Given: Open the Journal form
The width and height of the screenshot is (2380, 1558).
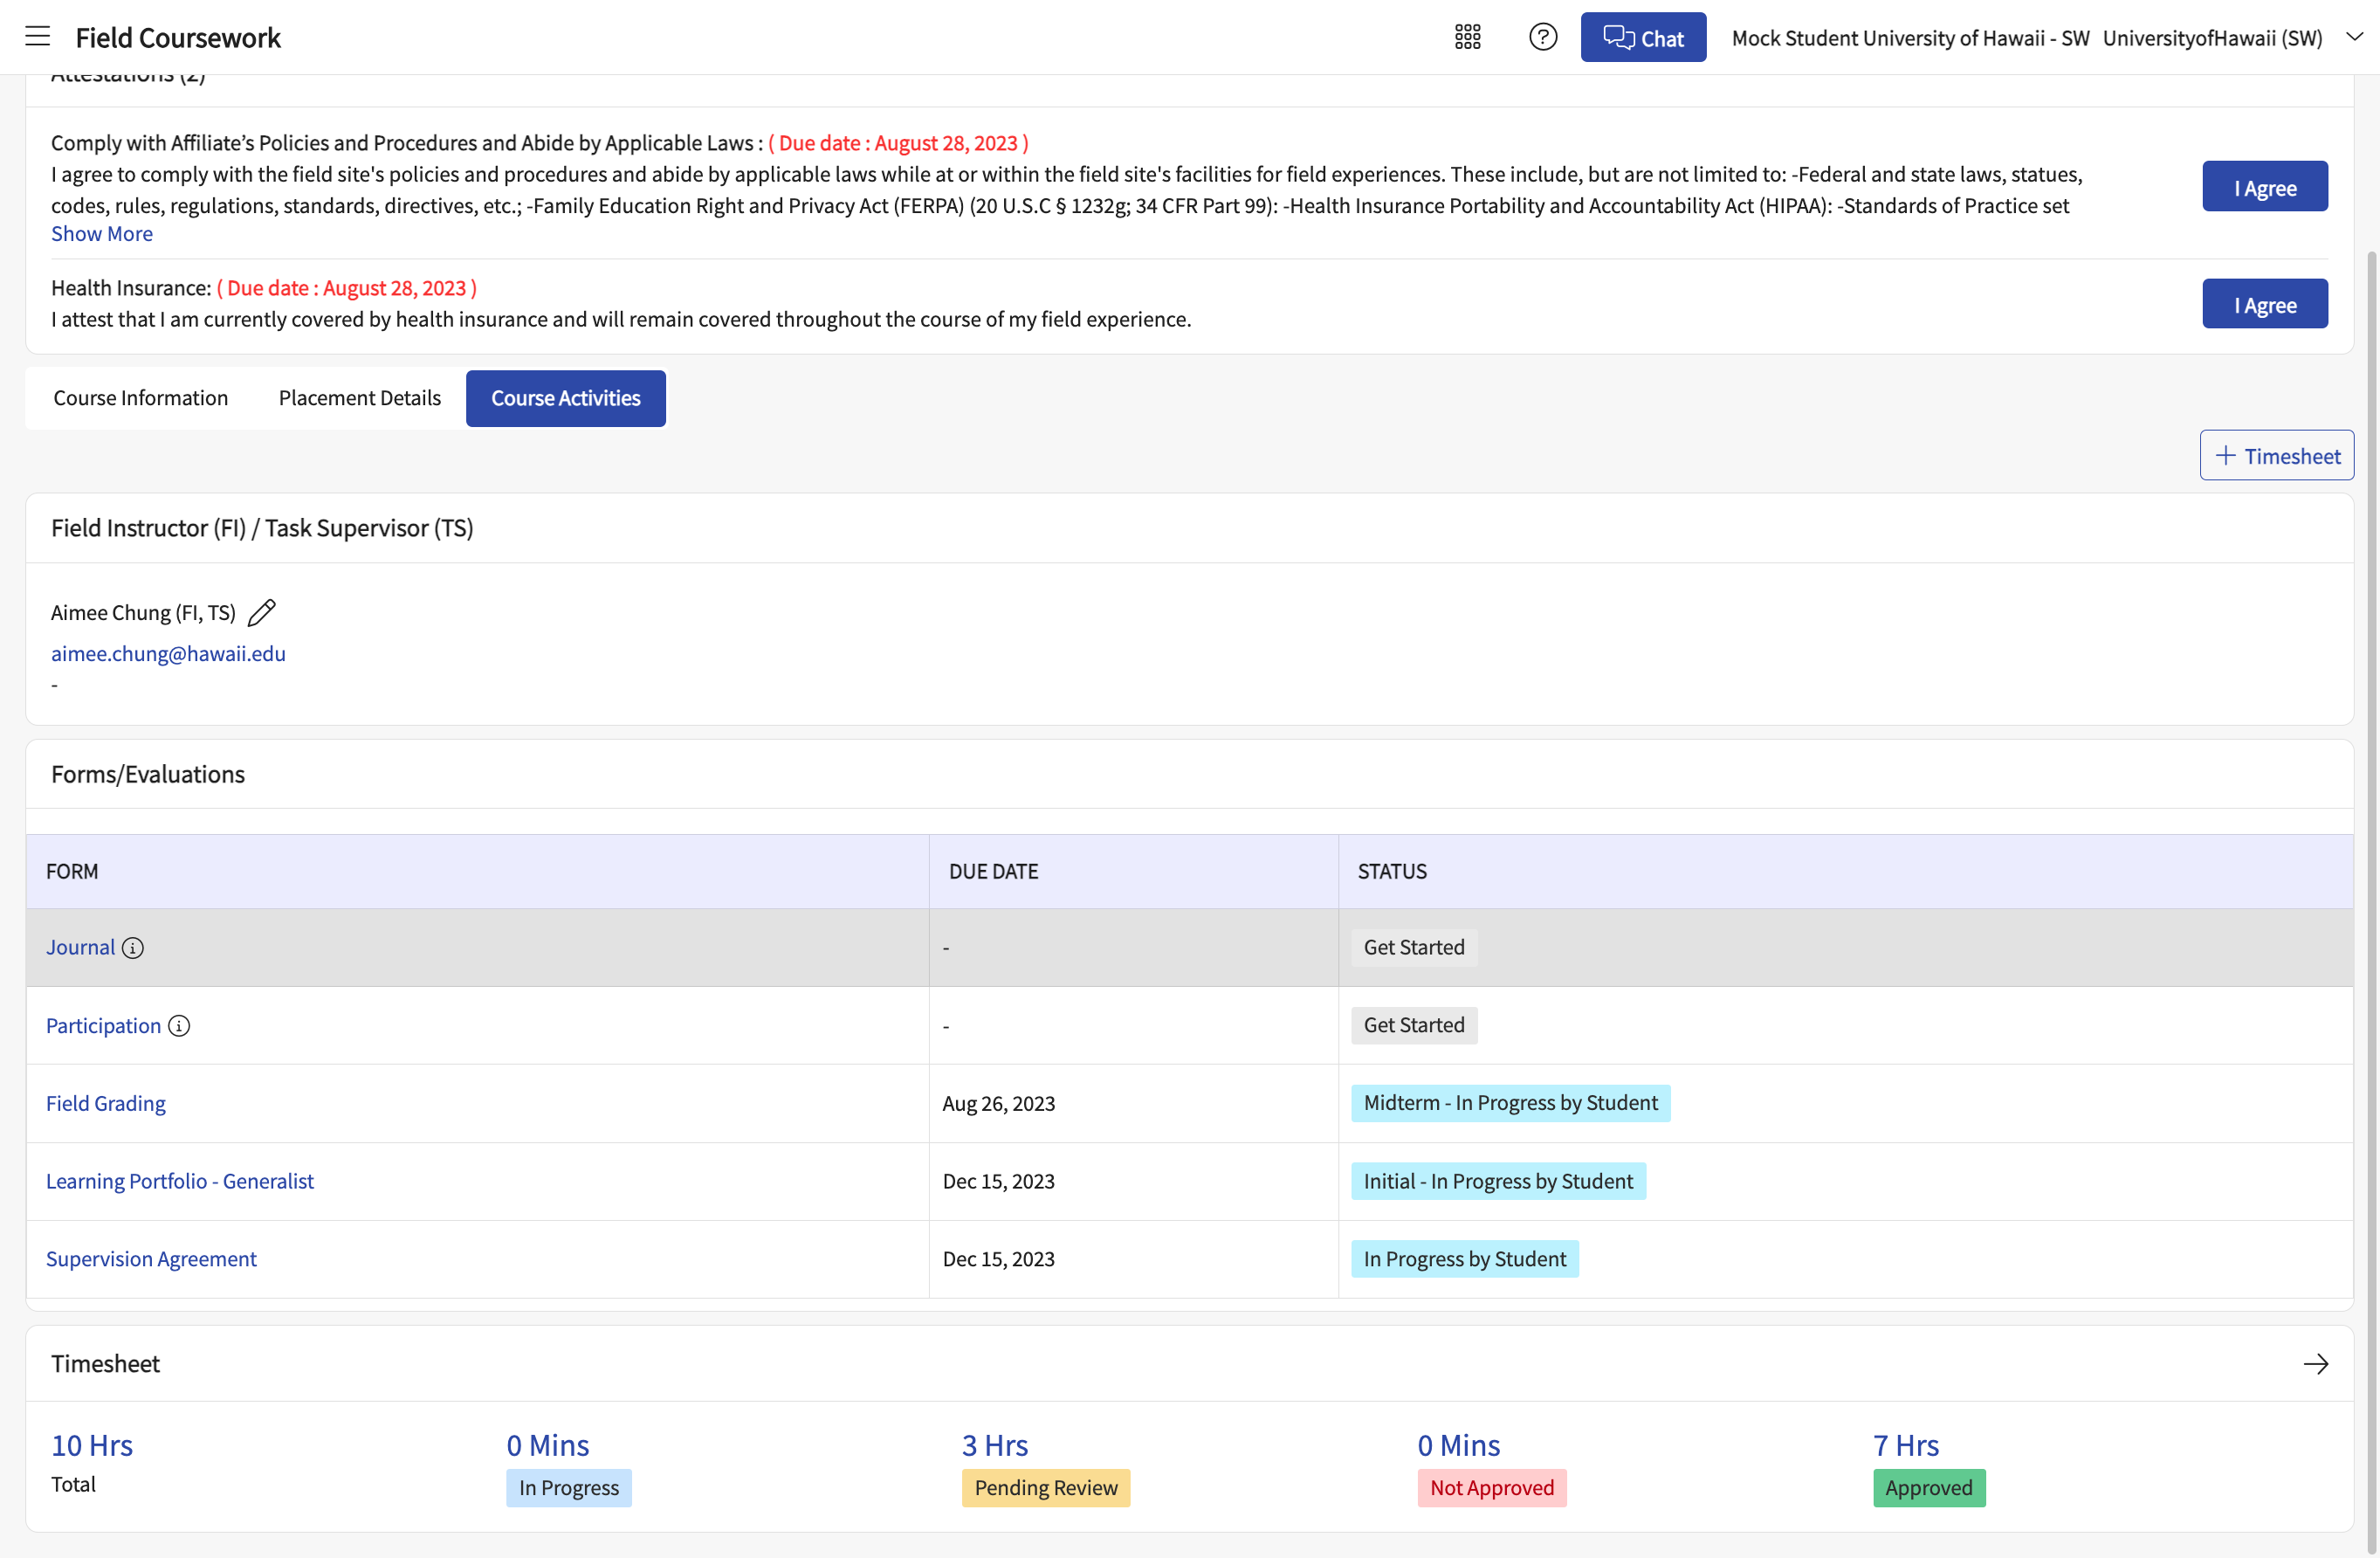Looking at the screenshot, I should tap(81, 948).
